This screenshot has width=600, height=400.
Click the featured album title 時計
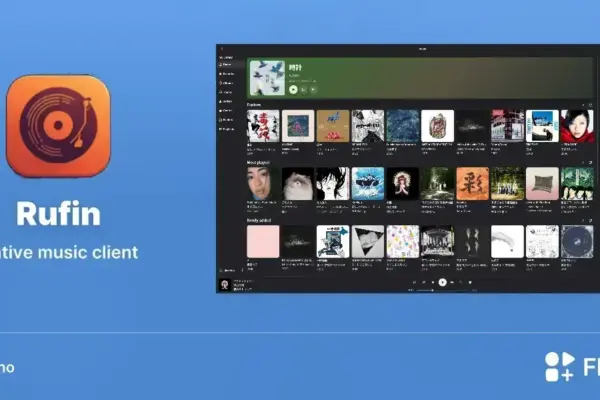point(295,68)
